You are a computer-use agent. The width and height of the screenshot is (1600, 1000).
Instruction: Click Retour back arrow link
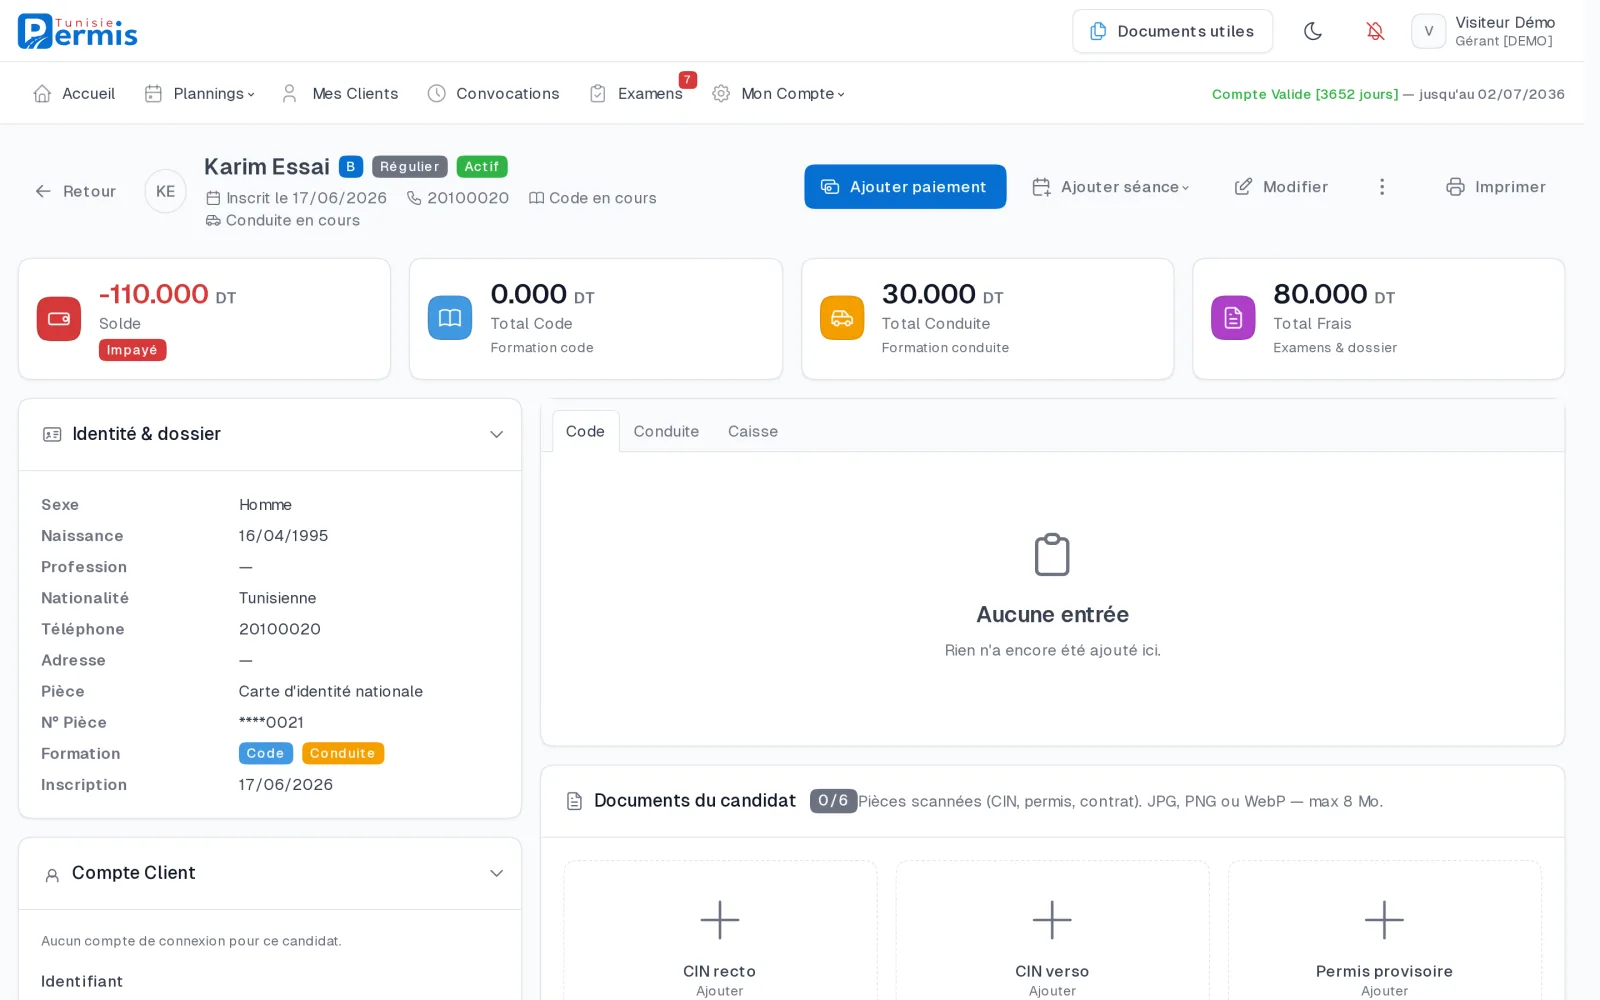click(x=75, y=191)
